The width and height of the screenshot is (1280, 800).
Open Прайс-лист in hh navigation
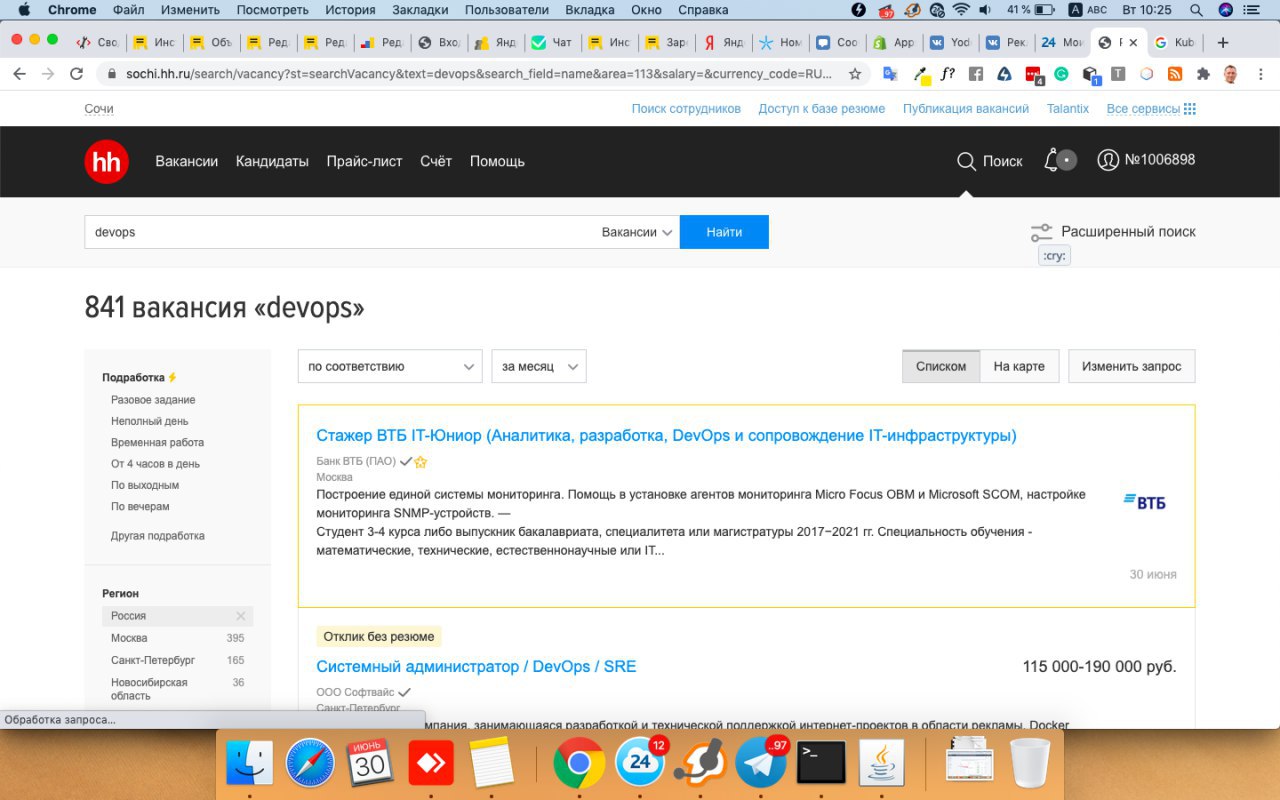point(364,161)
